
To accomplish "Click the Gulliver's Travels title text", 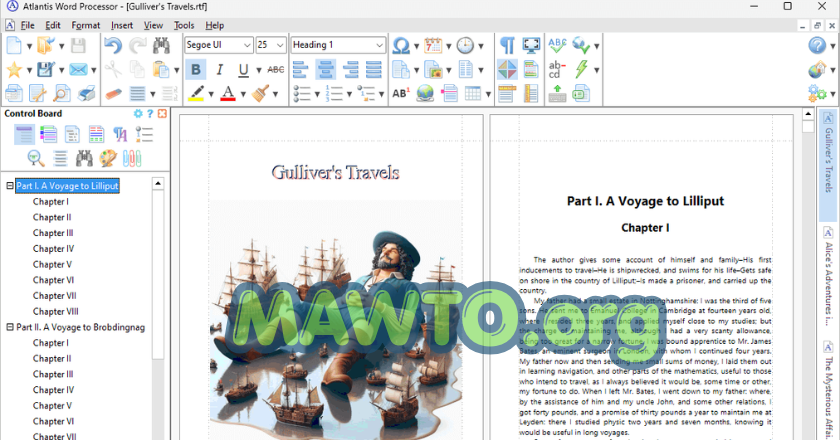I will 335,173.
